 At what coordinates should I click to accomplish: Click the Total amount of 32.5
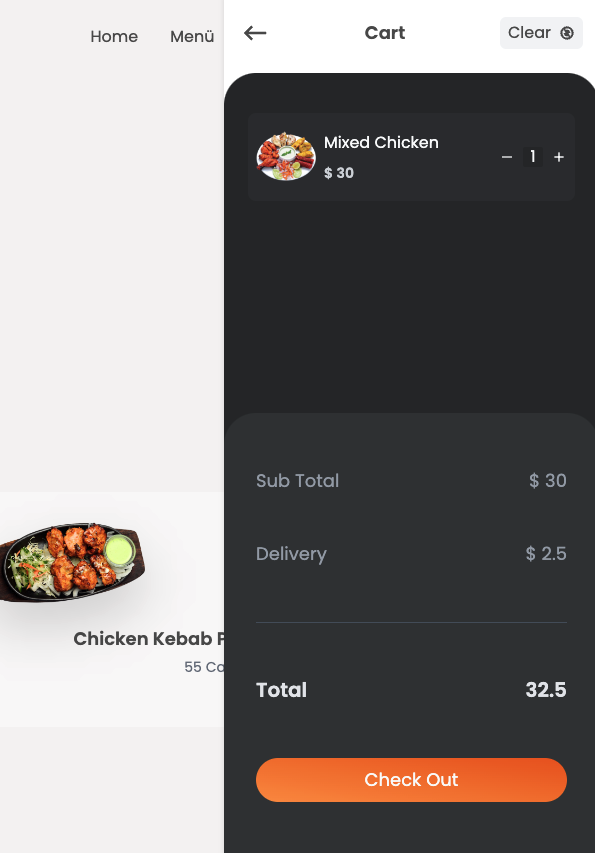point(546,690)
